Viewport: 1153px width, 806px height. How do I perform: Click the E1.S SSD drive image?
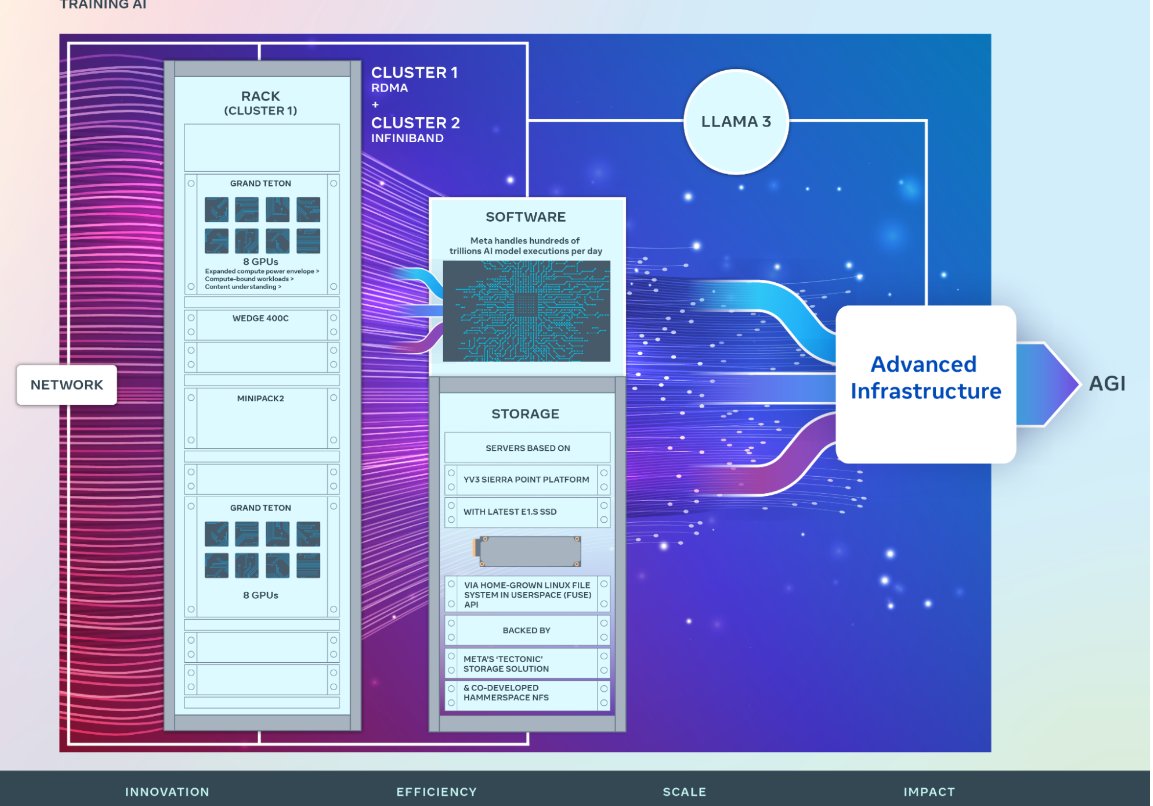pos(528,551)
